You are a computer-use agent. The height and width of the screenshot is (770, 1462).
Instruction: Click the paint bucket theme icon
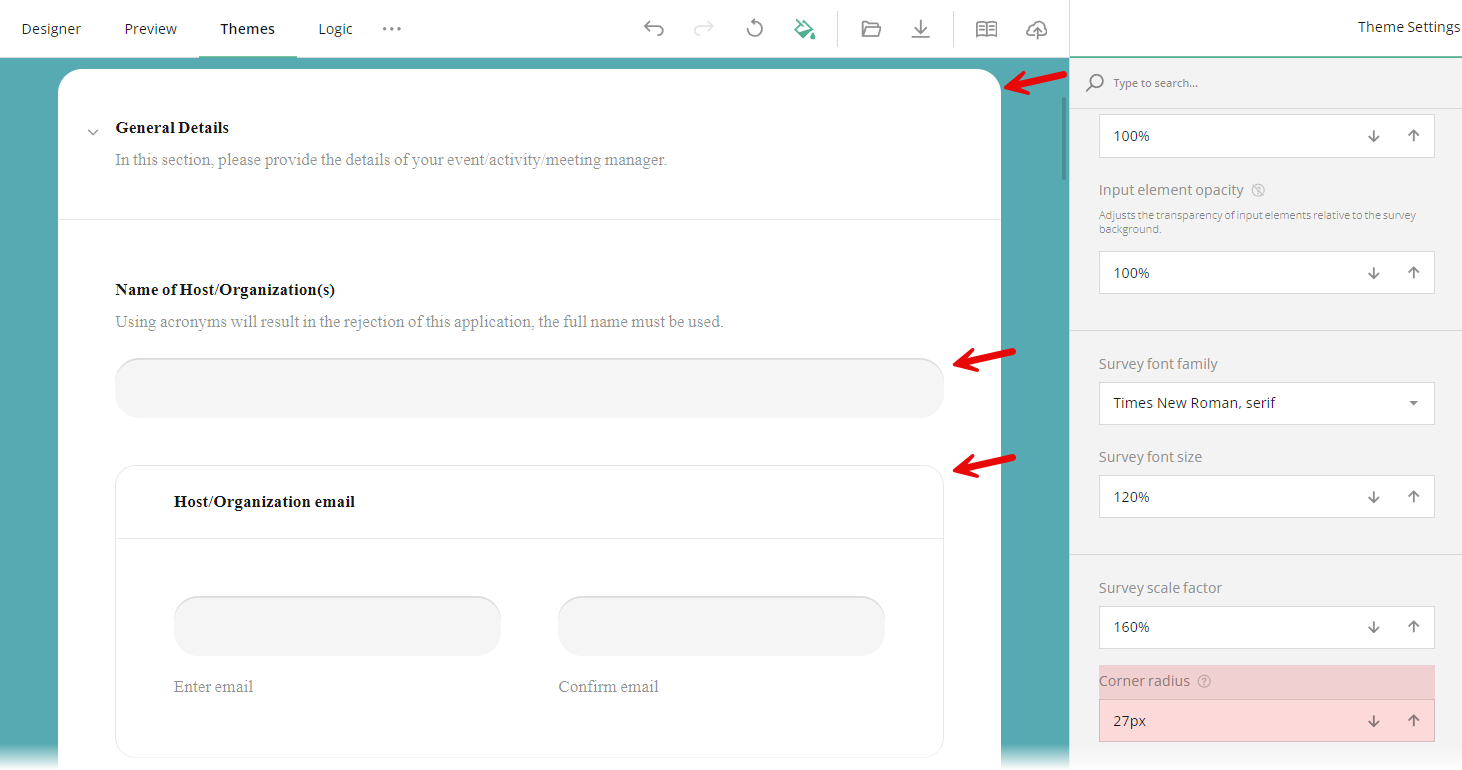point(805,29)
